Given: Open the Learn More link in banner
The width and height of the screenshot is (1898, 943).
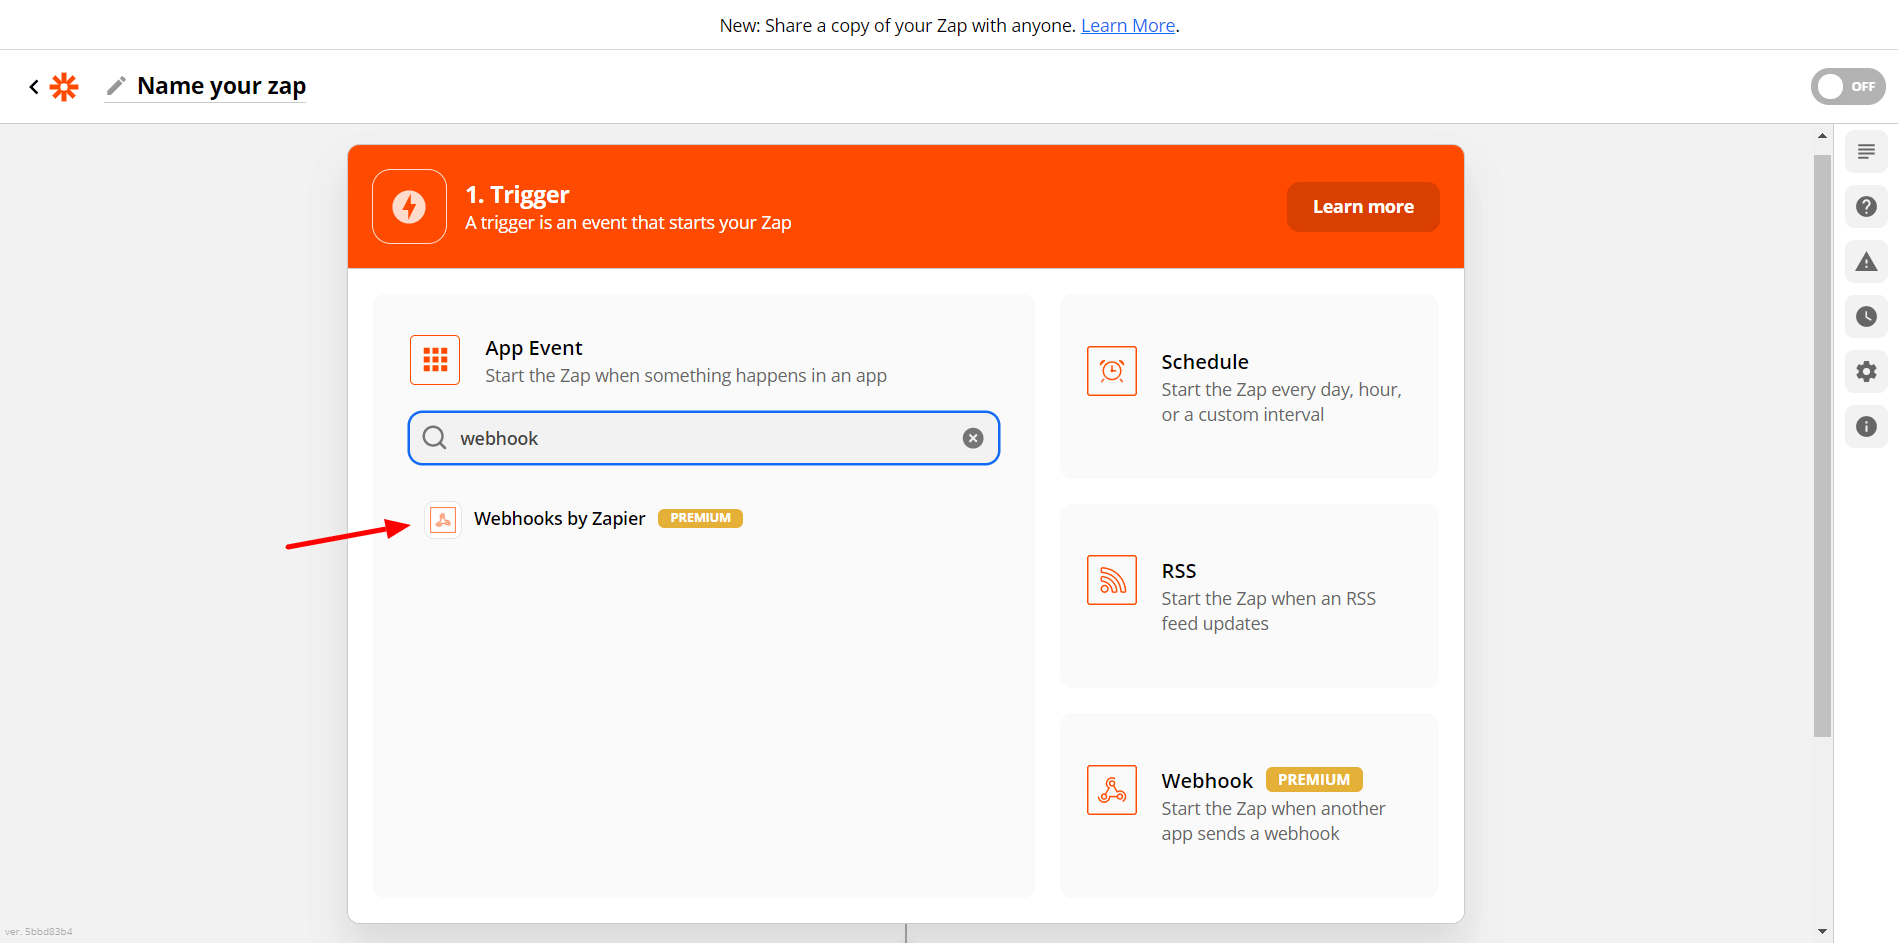Looking at the screenshot, I should pos(1128,26).
